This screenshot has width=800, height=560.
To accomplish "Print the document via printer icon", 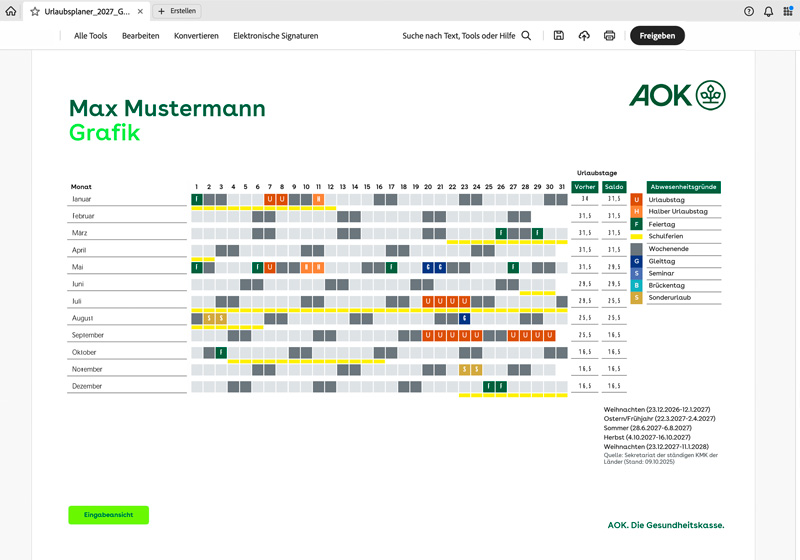I will click(609, 35).
